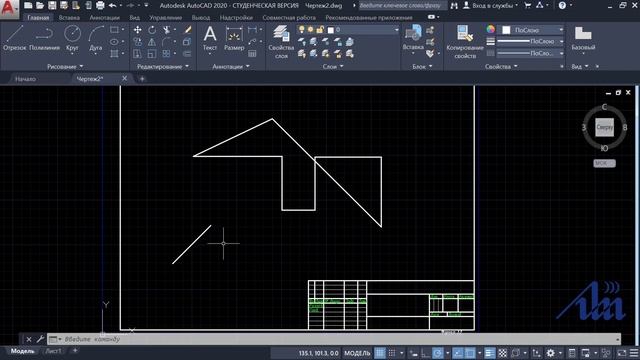Click the Базовый view icon
This screenshot has height=360, width=640.
pos(583,38)
